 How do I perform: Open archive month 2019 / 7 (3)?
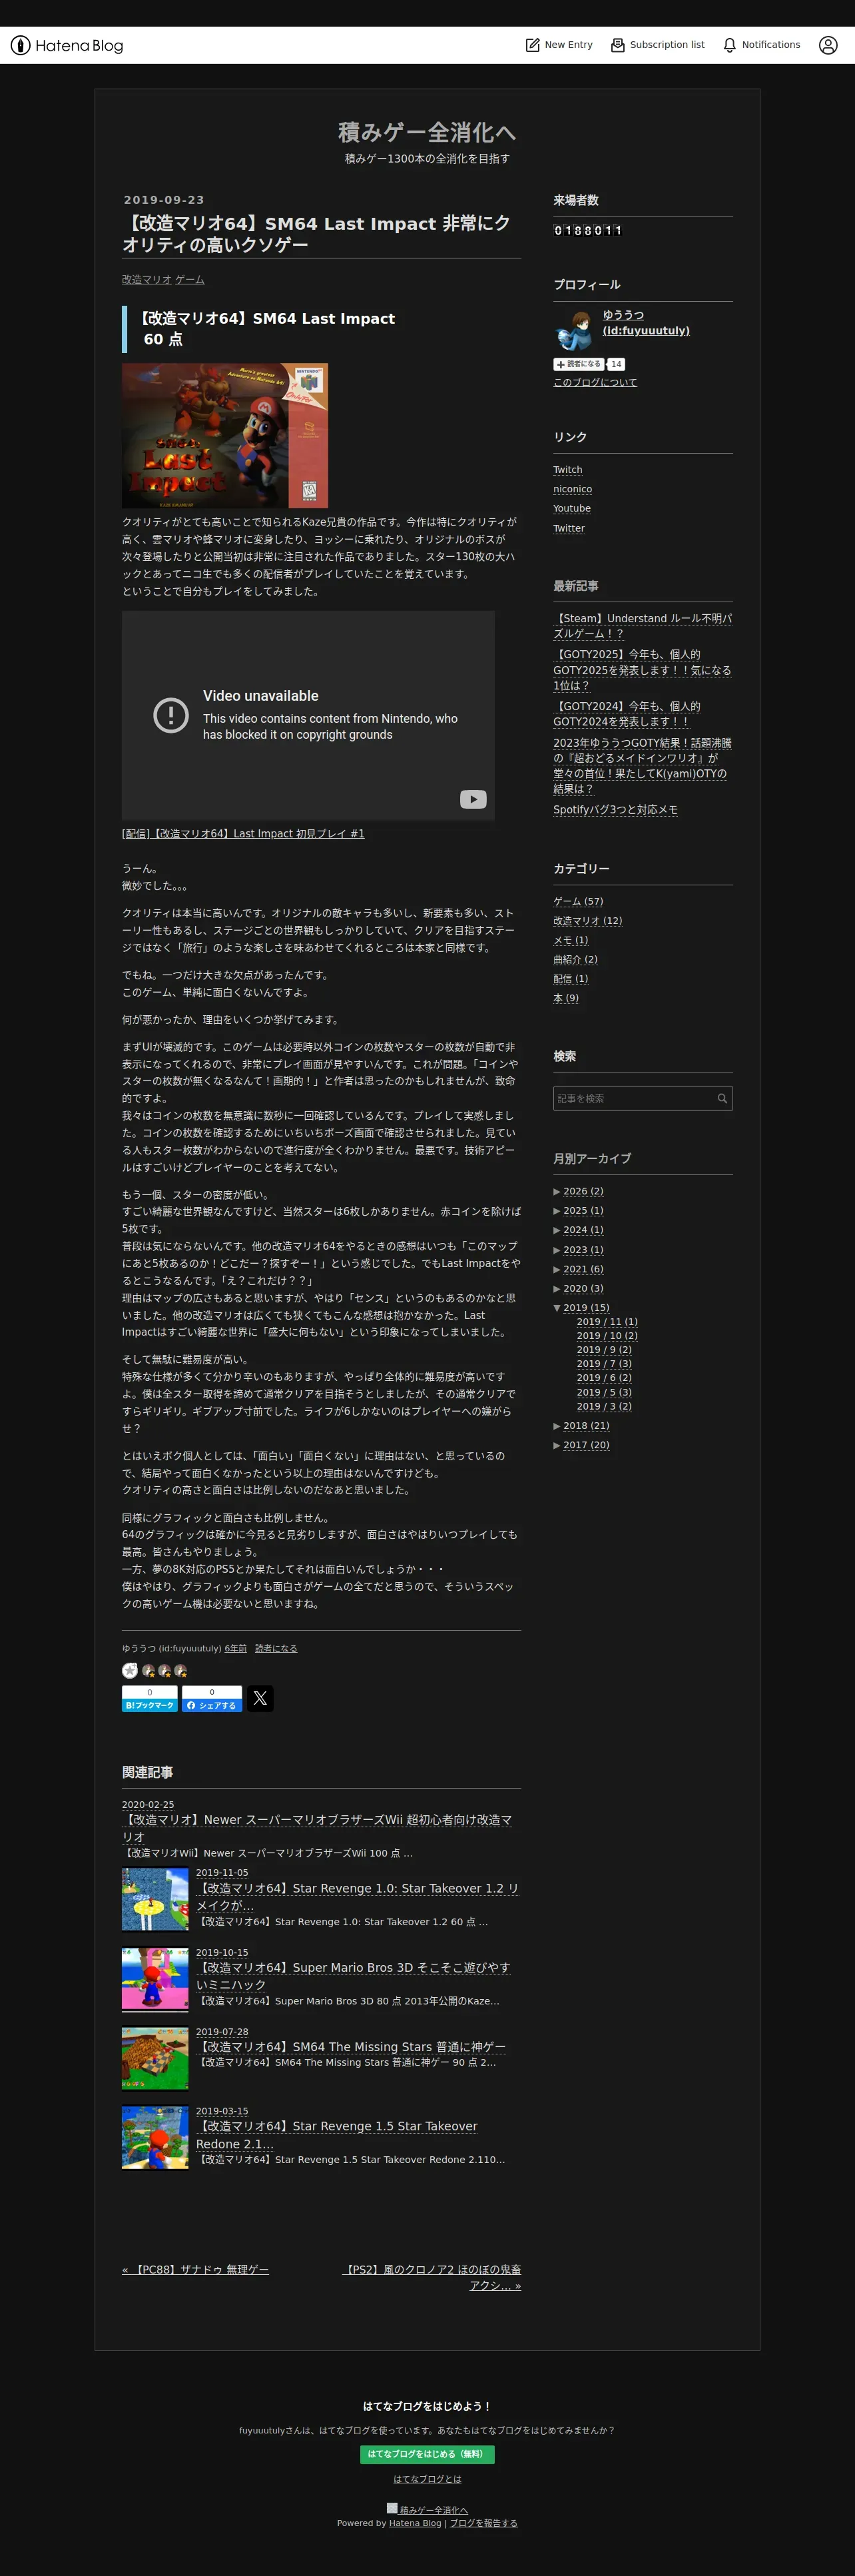tap(604, 1364)
